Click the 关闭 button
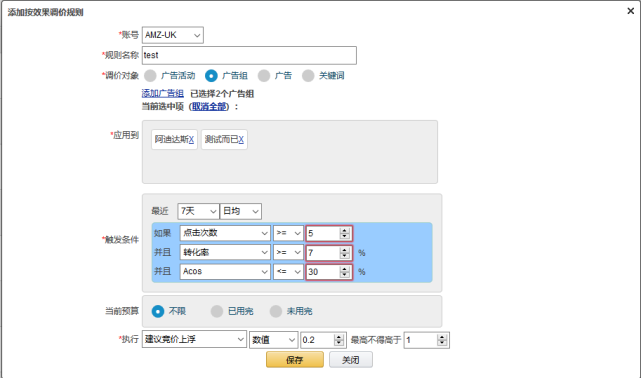This screenshot has width=641, height=378. pos(351,360)
